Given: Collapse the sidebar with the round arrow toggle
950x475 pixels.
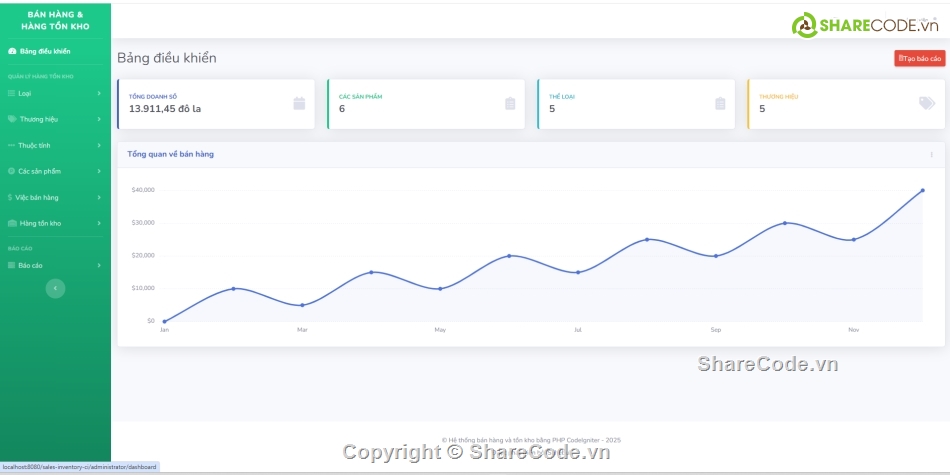Looking at the screenshot, I should point(56,288).
